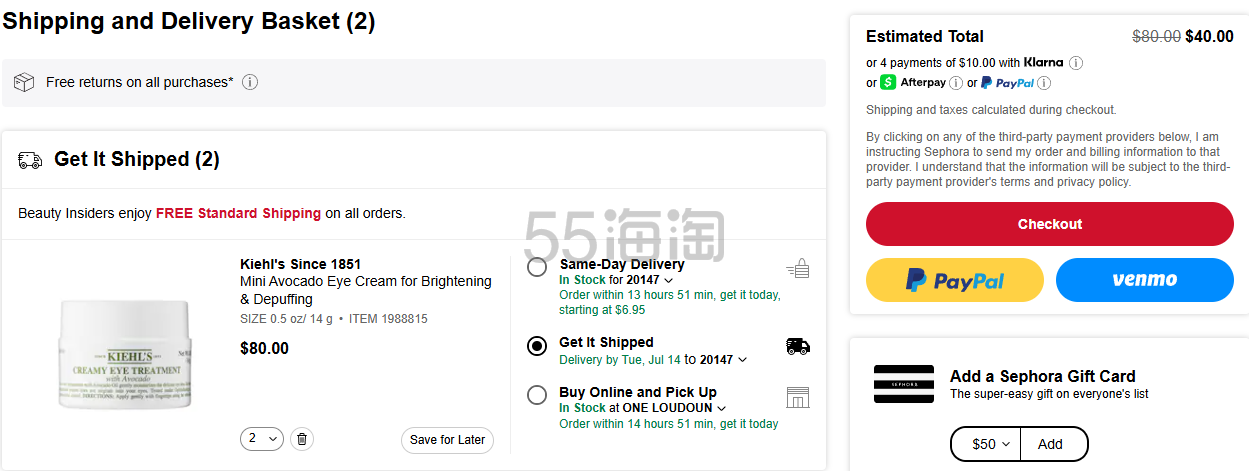Viewport: 1249px width, 471px height.
Task: Click the Afterpay info icon
Action: (955, 83)
